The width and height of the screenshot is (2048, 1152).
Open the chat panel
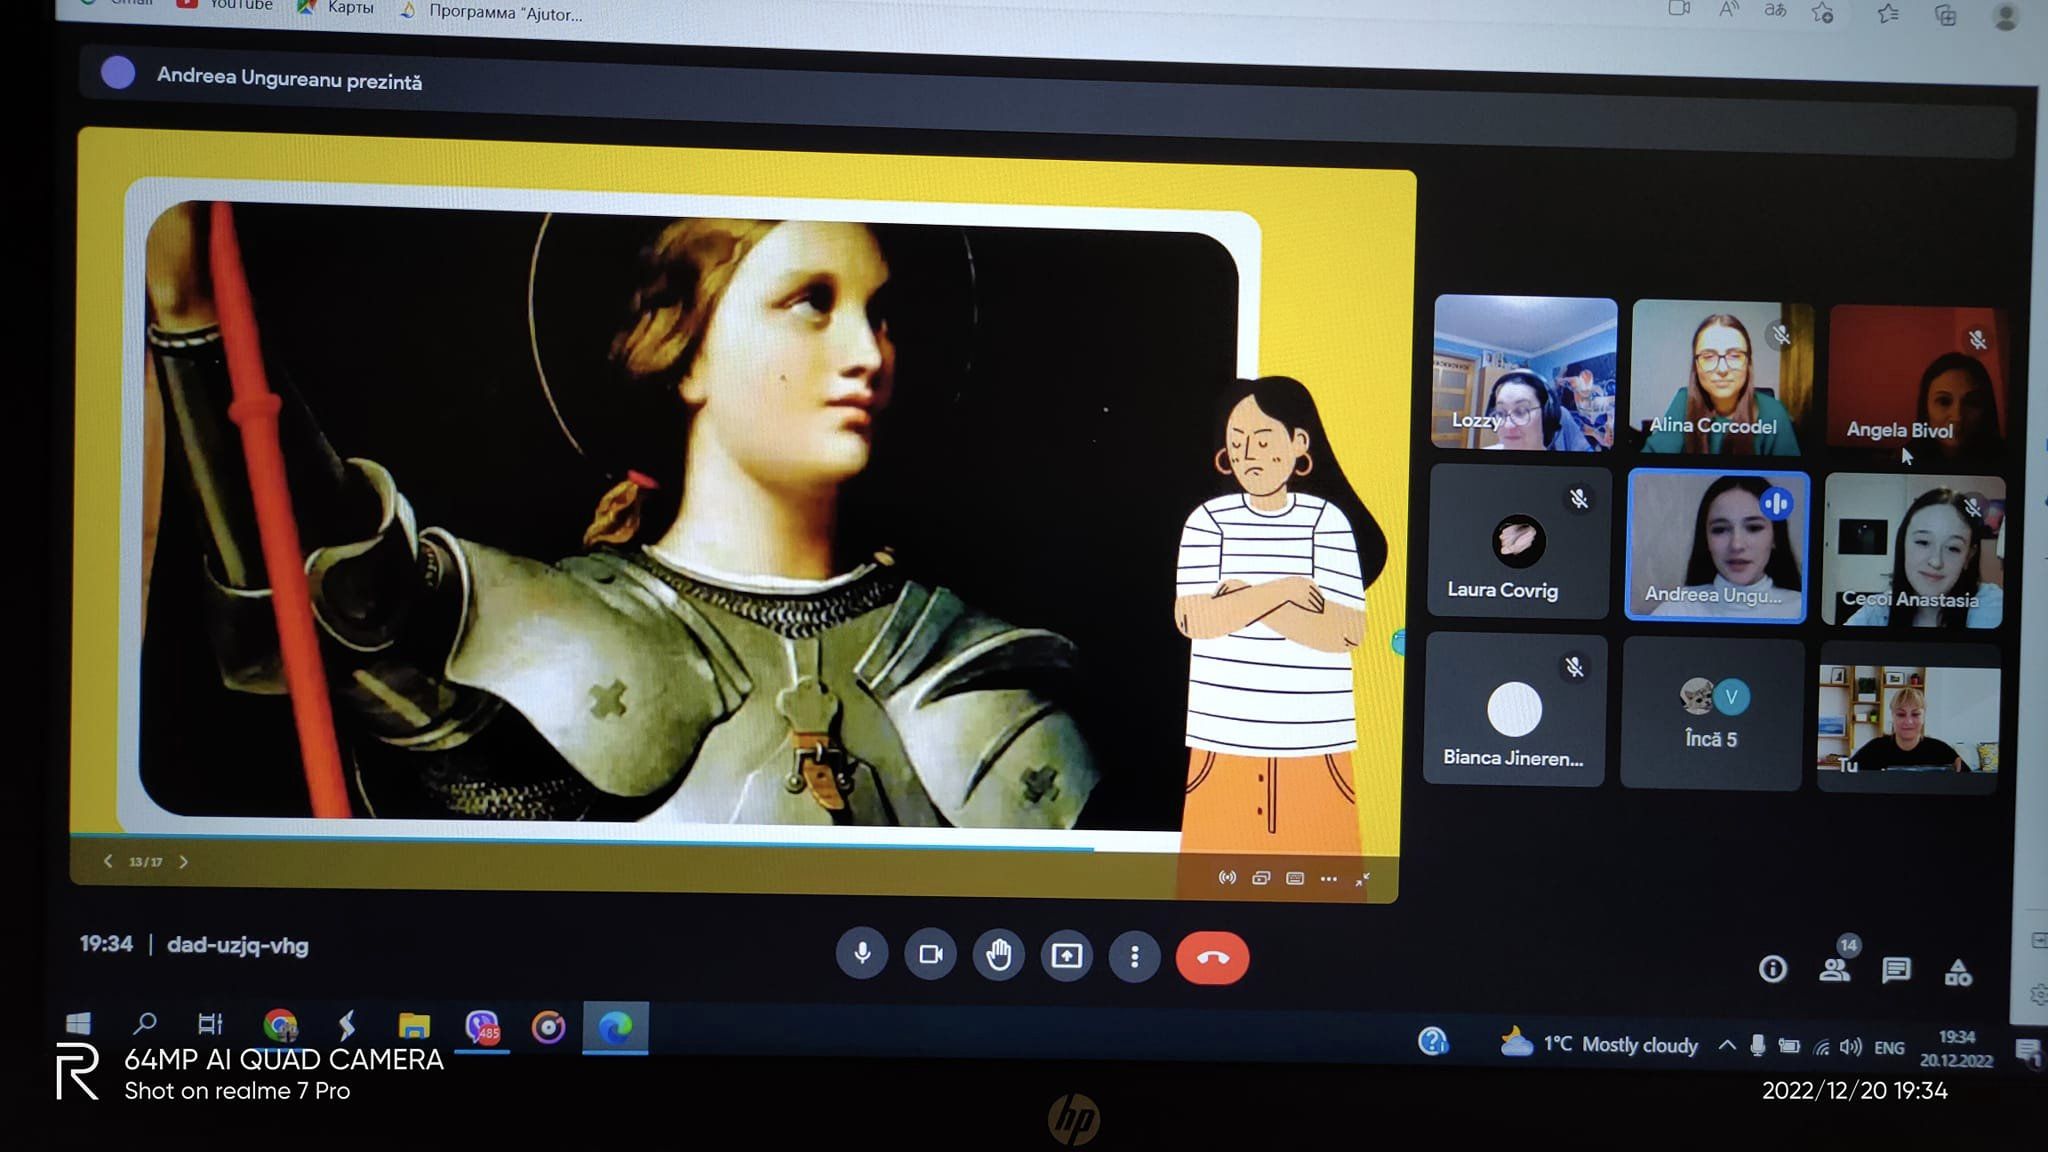(x=1896, y=970)
